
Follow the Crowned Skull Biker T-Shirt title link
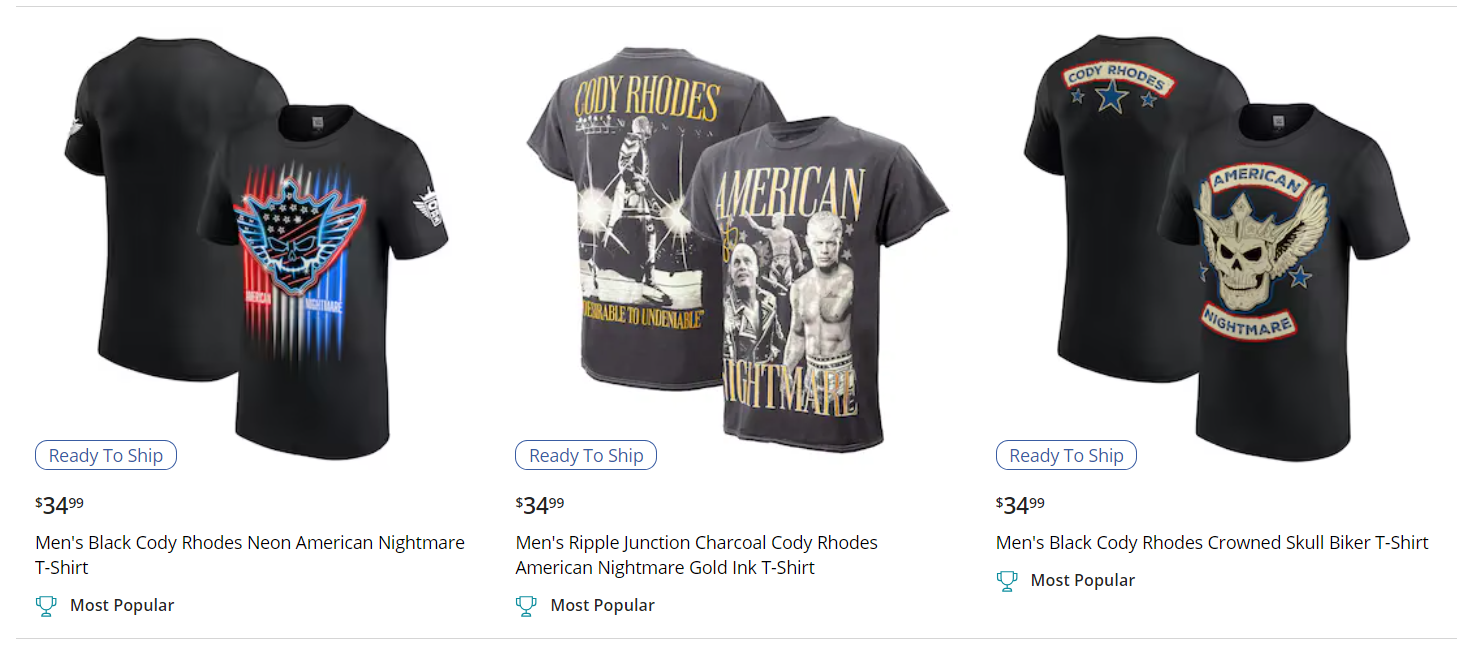click(x=1211, y=543)
